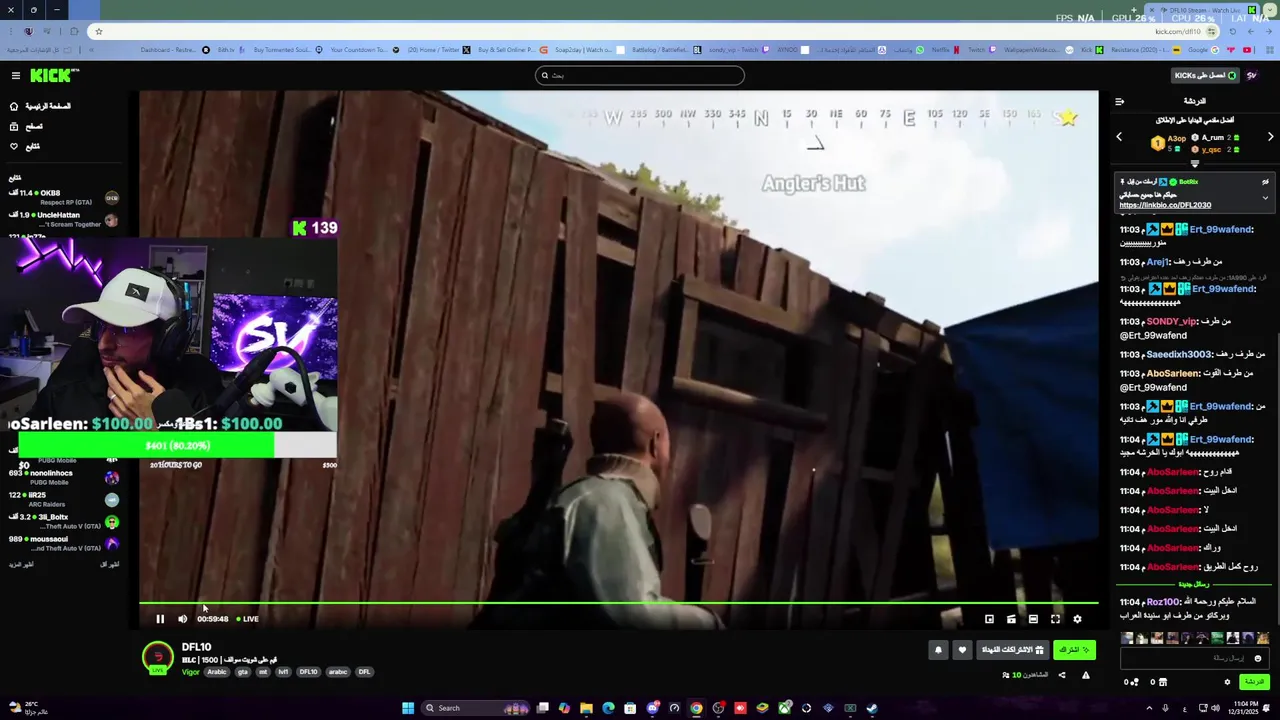Viewport: 1280px width, 720px height.
Task: Click the Windows taskbar Search box
Action: (473, 708)
